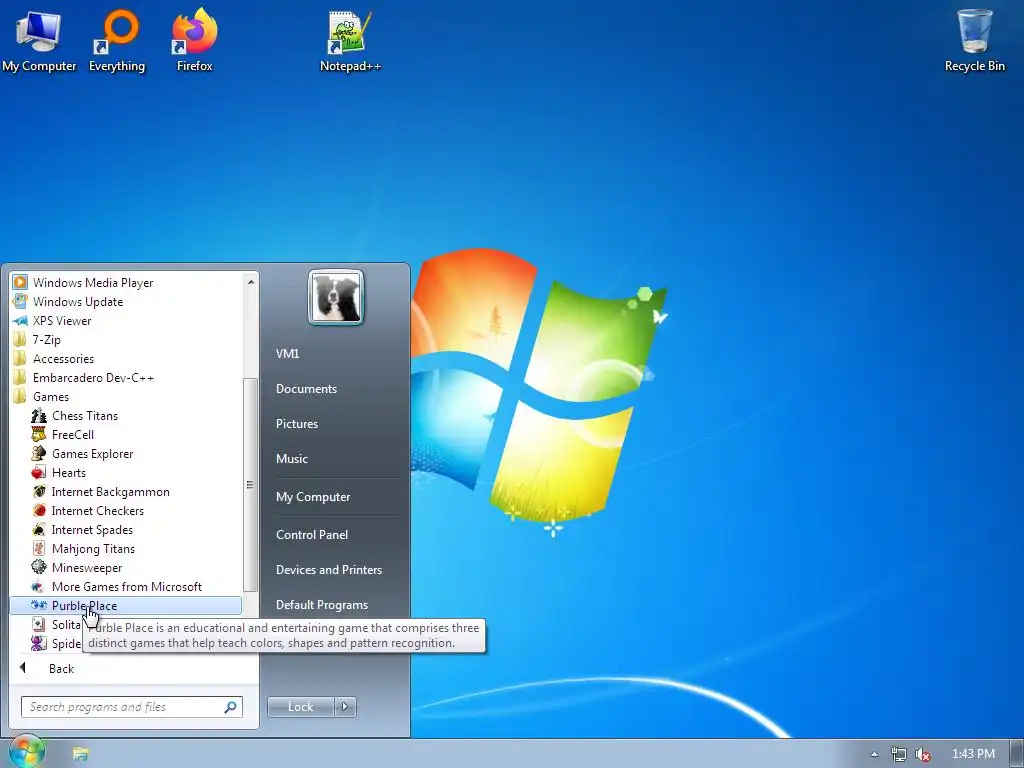Image resolution: width=1024 pixels, height=768 pixels.
Task: Click the Mahjong Titans icon
Action: click(39, 548)
